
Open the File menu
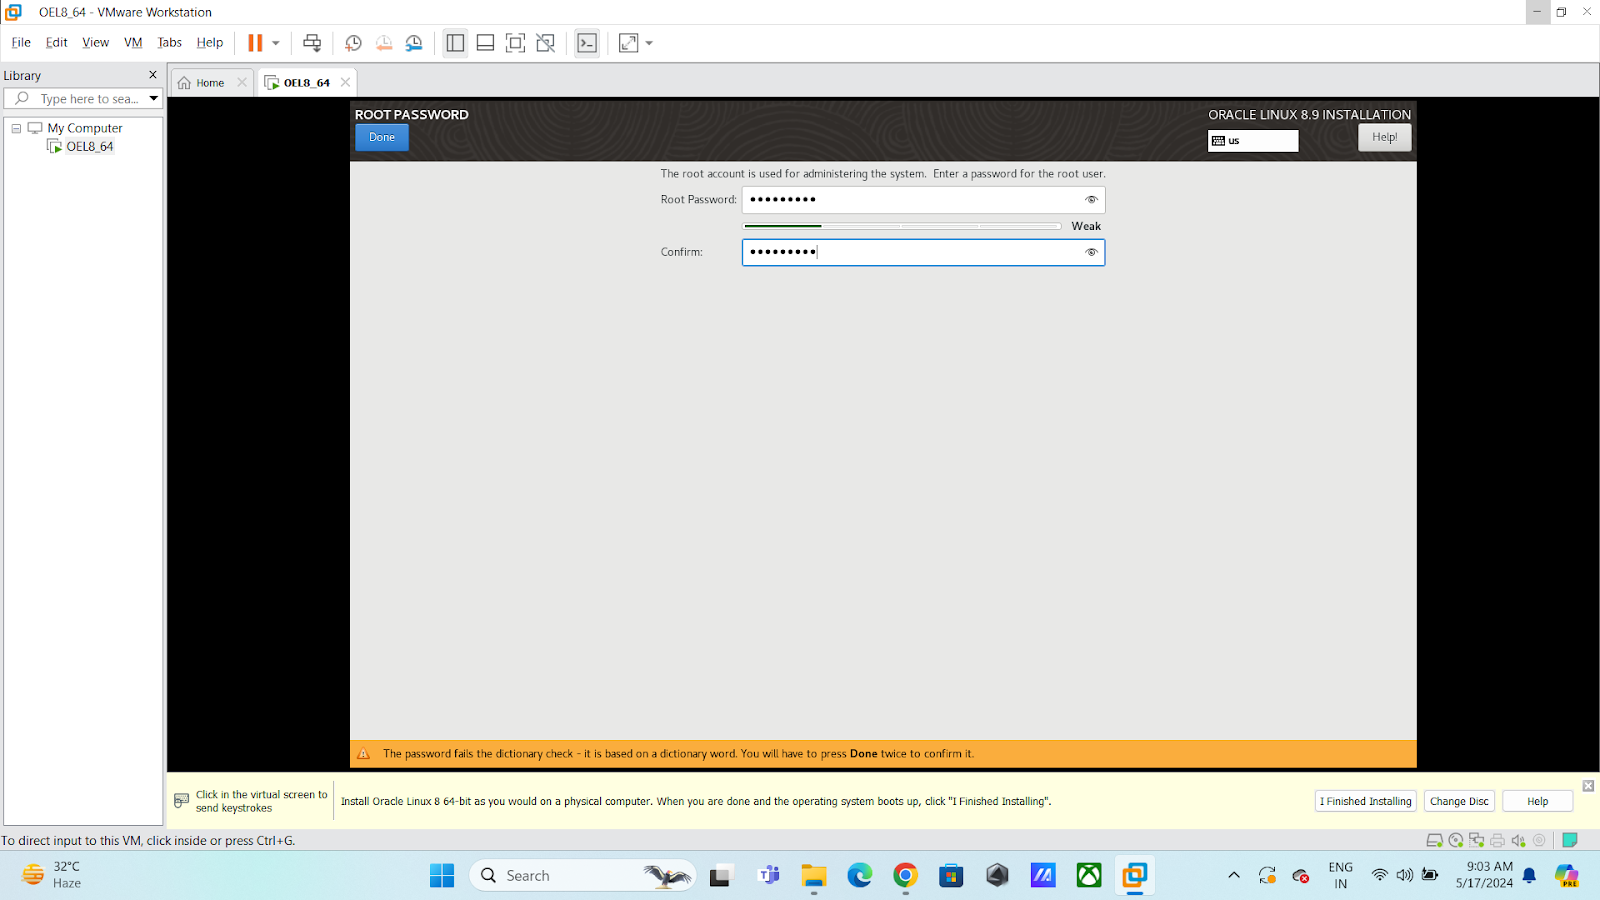coord(21,42)
